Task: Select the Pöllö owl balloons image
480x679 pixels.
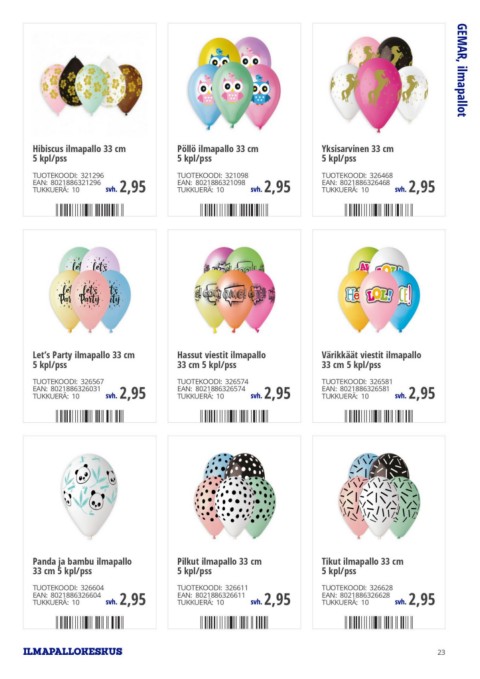Action: 234,83
